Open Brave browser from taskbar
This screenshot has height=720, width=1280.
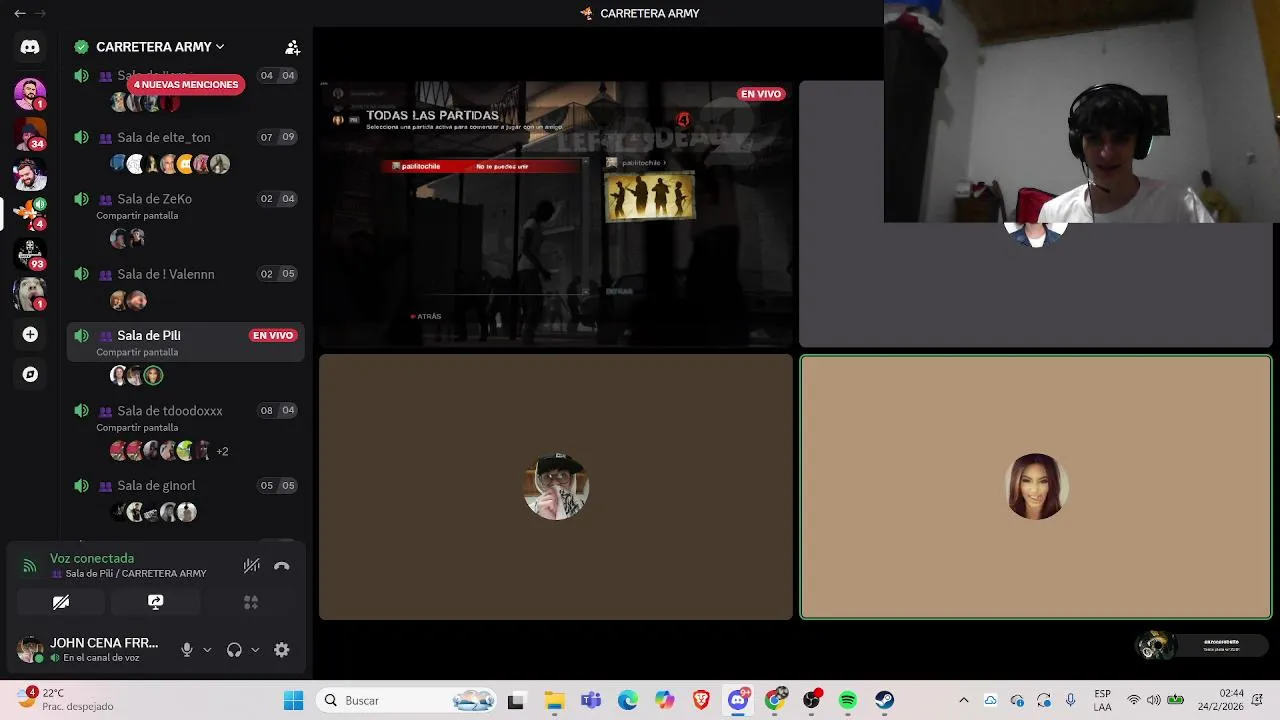701,700
